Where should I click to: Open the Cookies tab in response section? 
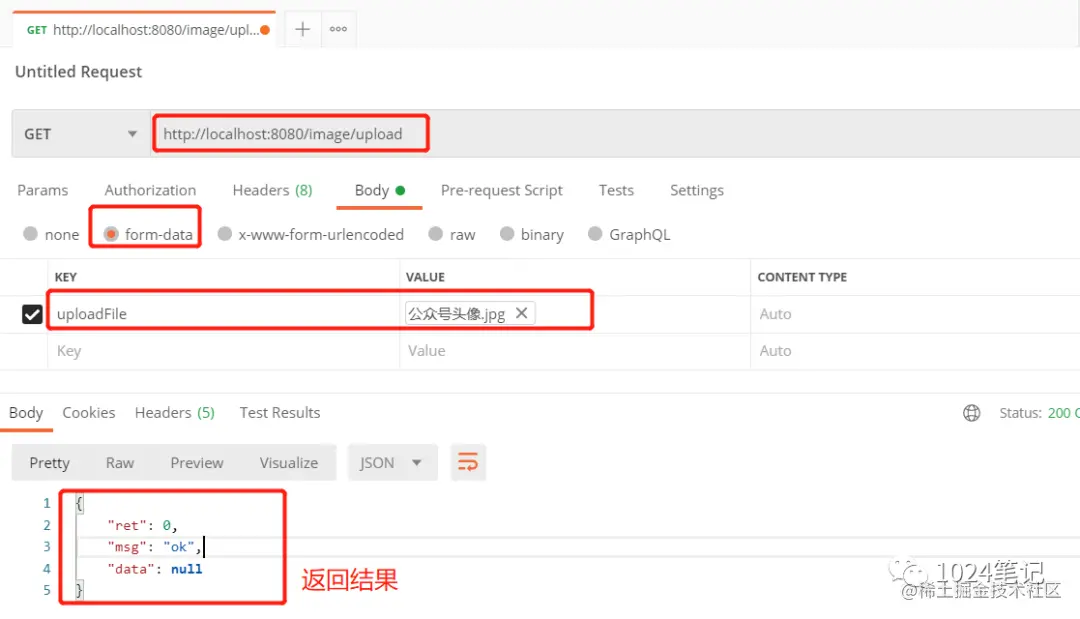88,412
